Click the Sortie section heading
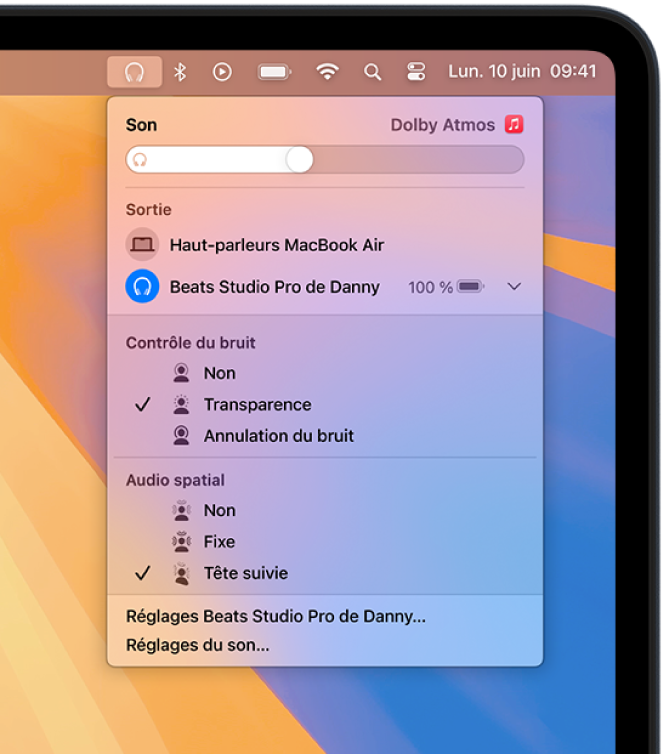This screenshot has width=668, height=755. click(x=148, y=209)
